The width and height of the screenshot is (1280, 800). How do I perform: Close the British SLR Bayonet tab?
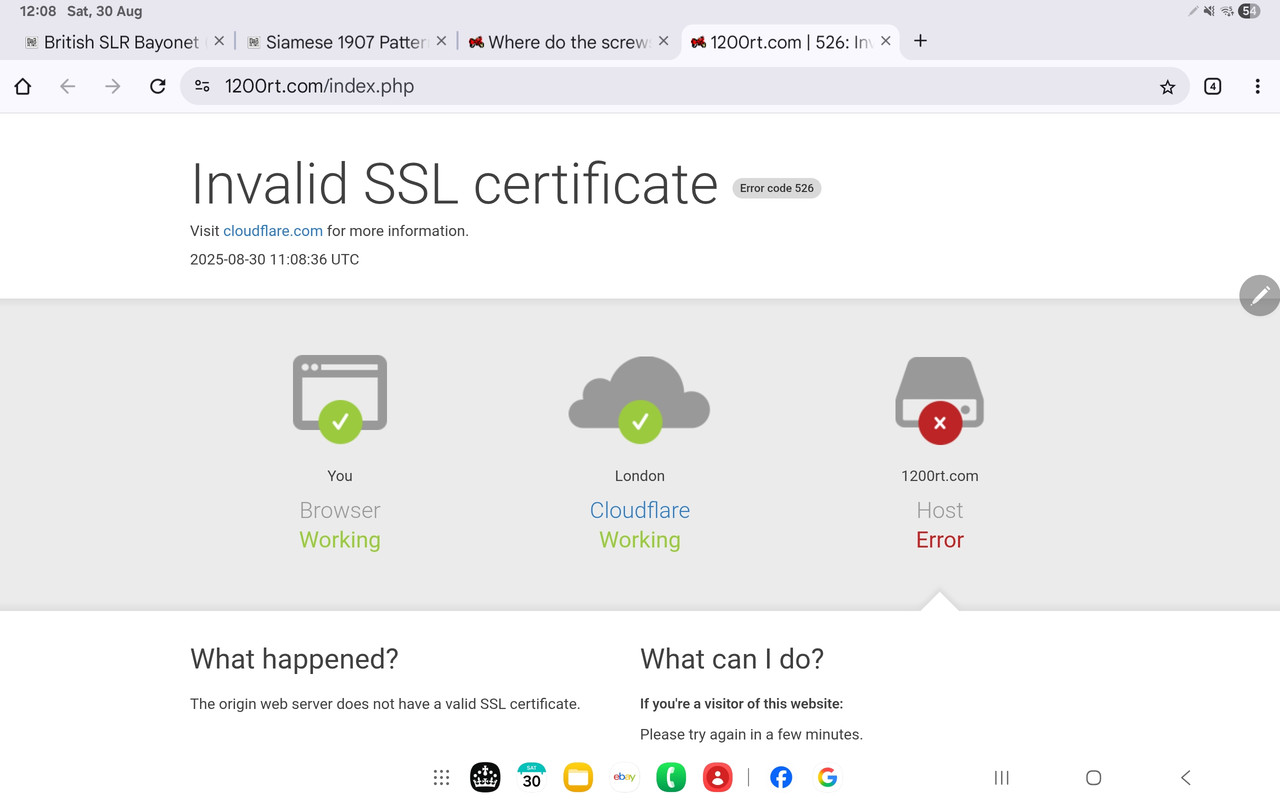[219, 42]
